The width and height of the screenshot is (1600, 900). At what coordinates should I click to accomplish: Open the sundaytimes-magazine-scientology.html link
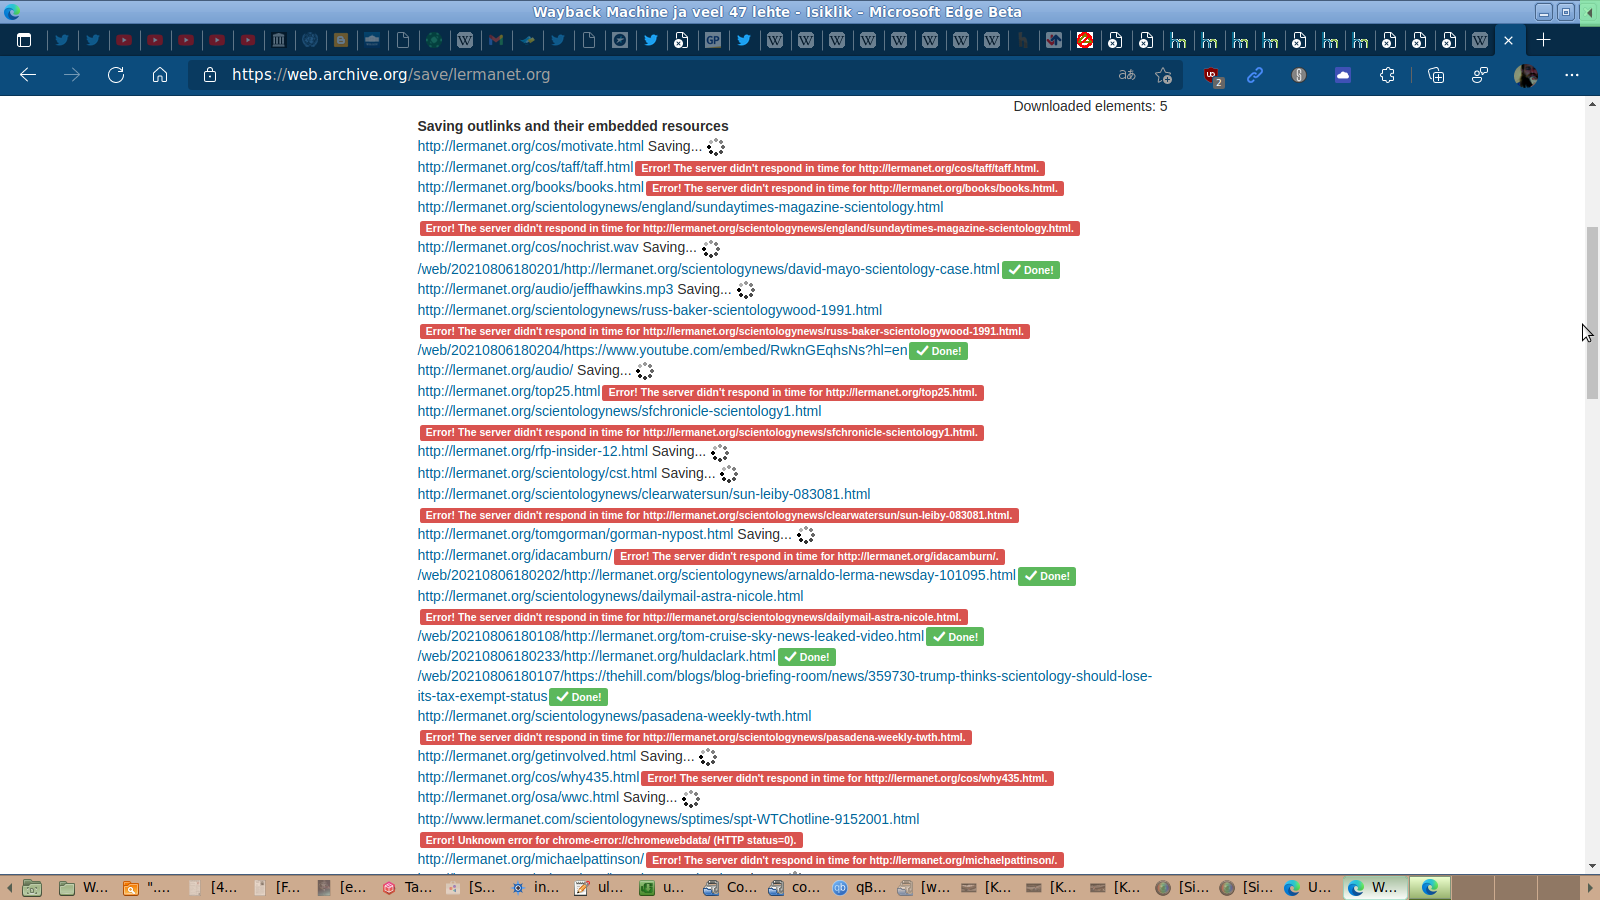[680, 207]
